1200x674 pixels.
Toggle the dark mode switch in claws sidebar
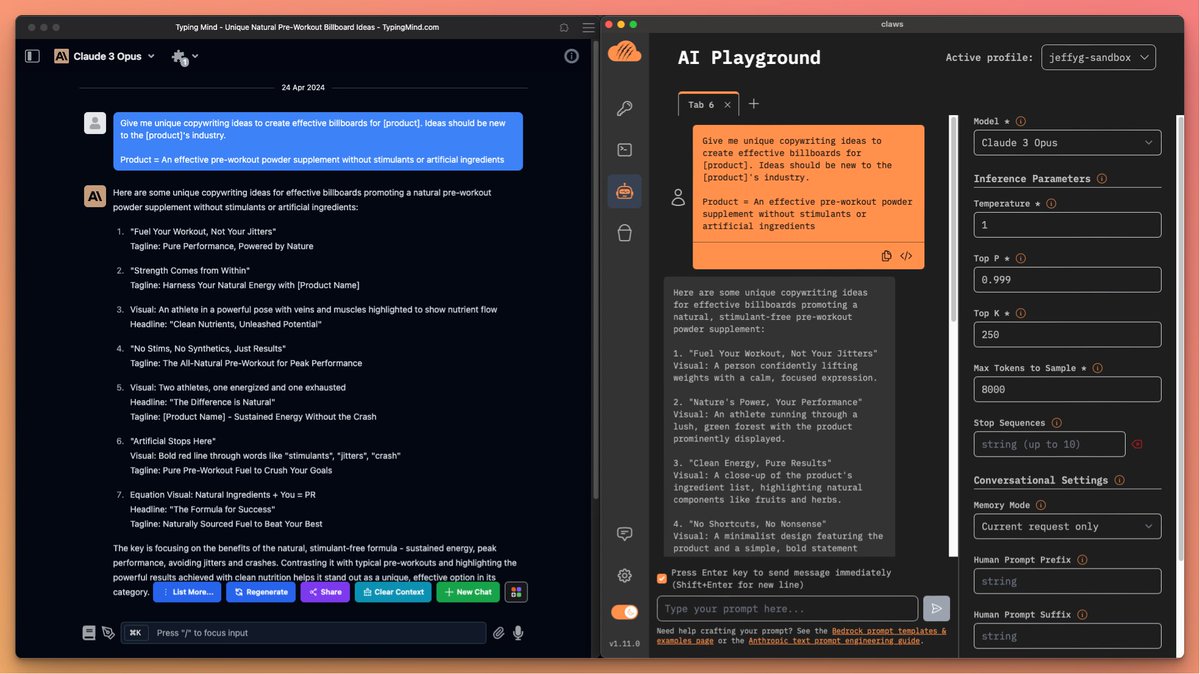point(624,612)
